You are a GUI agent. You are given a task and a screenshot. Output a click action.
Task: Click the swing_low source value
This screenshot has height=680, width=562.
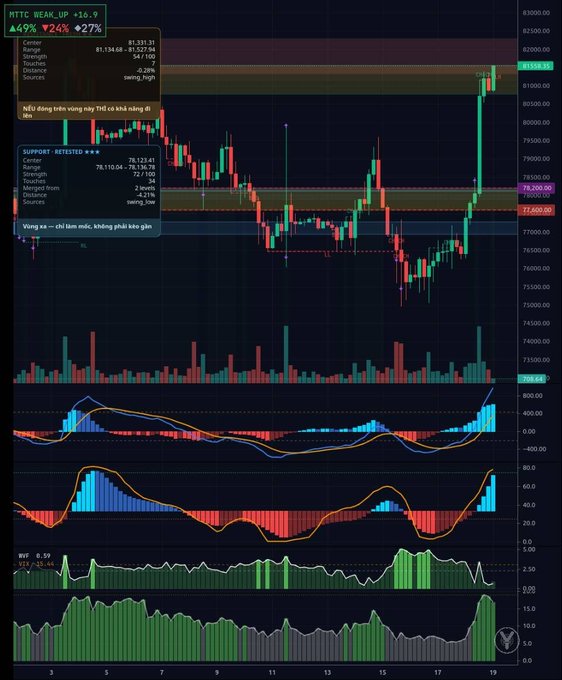(140, 202)
